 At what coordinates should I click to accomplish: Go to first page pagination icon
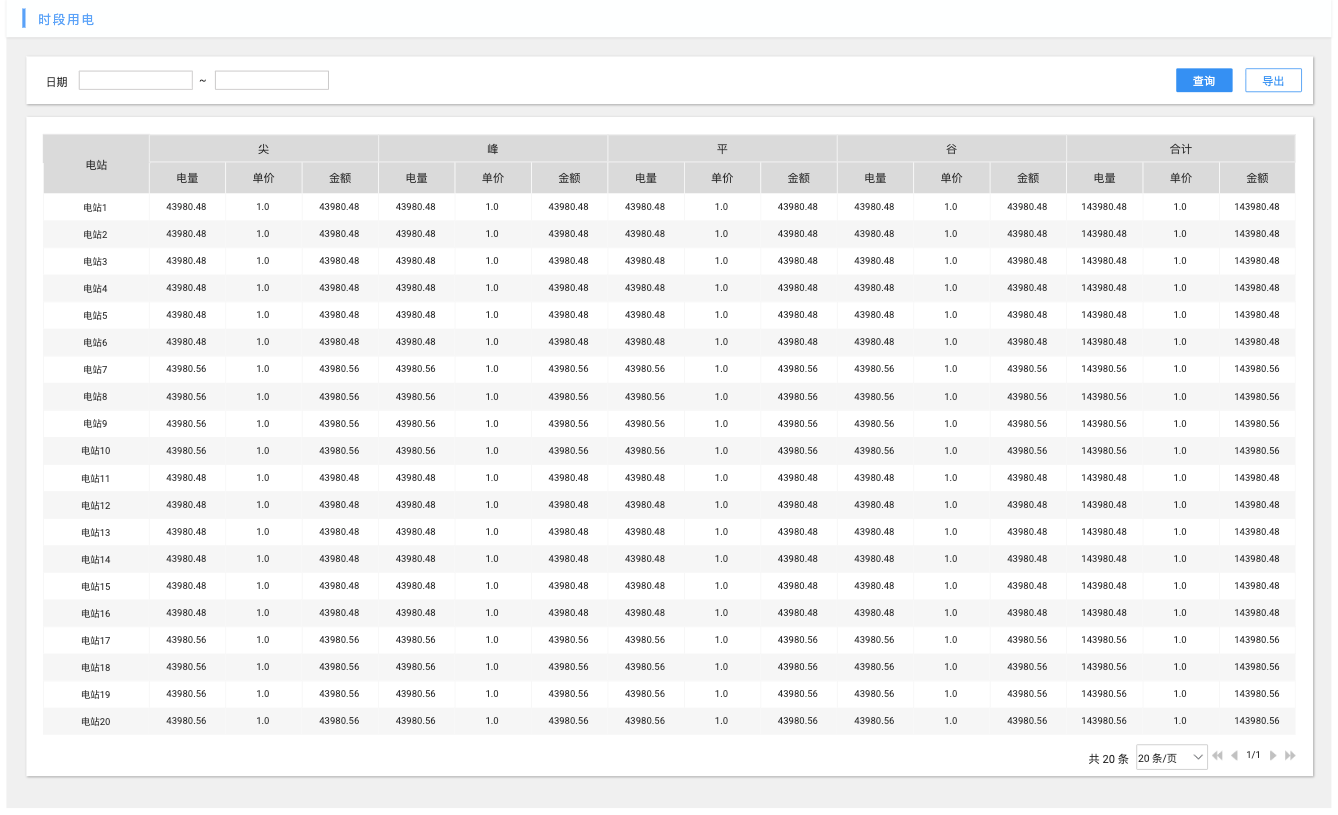(1217, 755)
